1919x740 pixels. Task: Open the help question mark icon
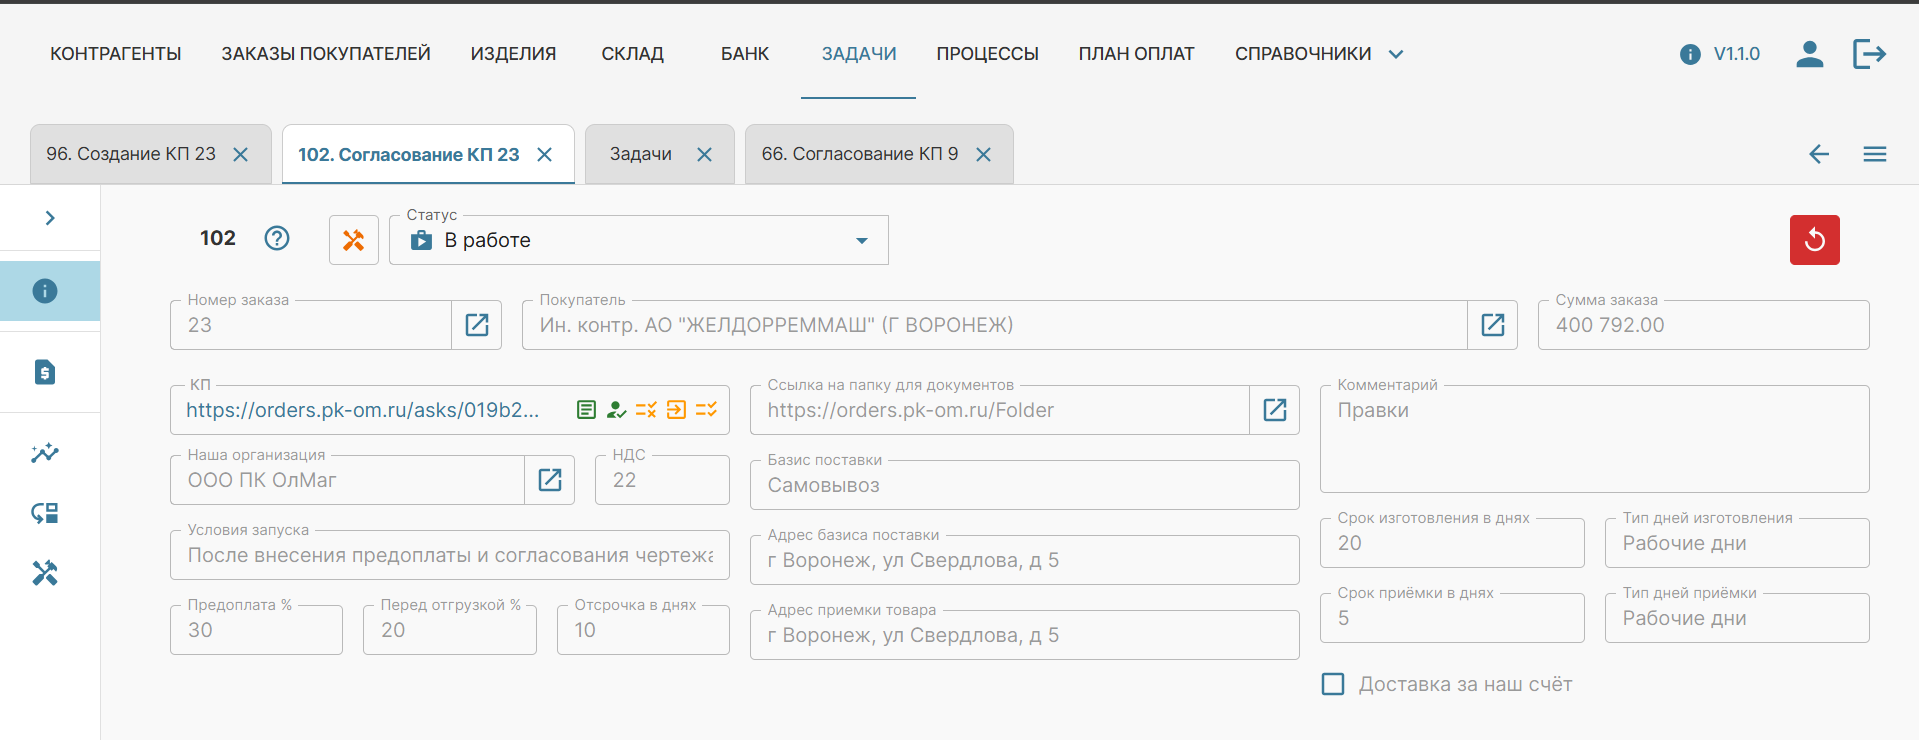coord(277,238)
